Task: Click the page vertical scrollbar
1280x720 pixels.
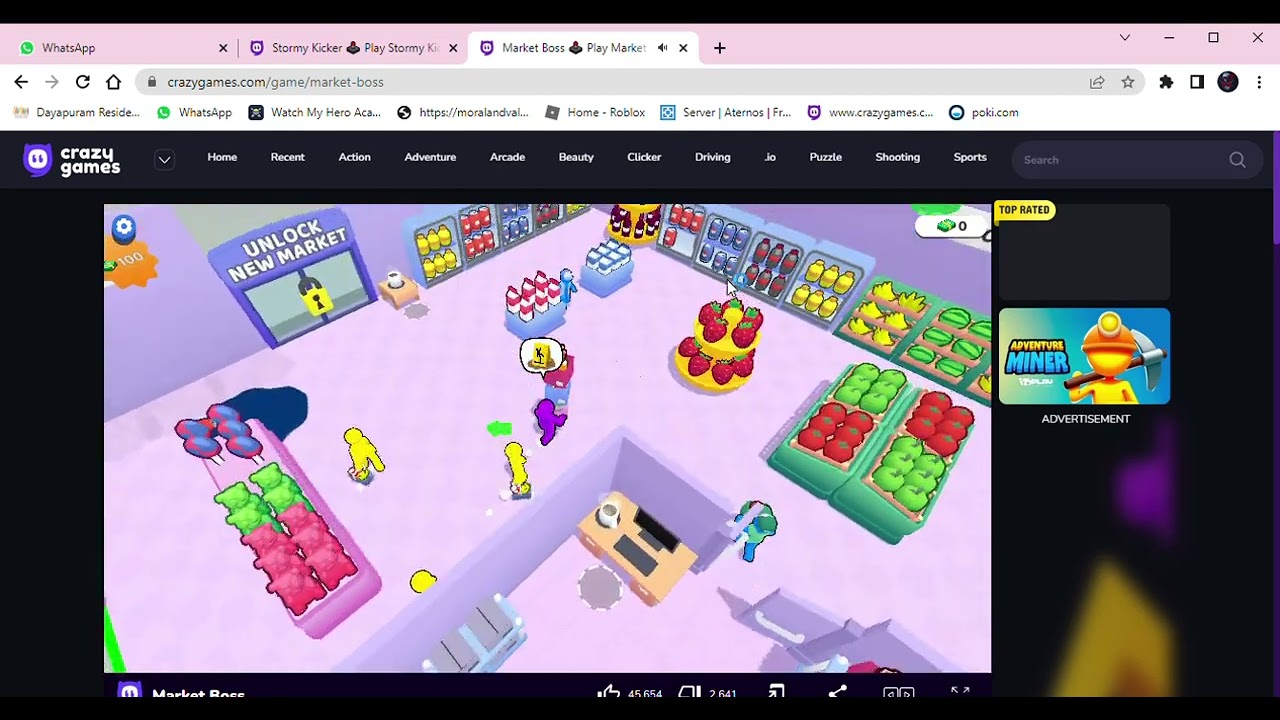Action: 1276,190
